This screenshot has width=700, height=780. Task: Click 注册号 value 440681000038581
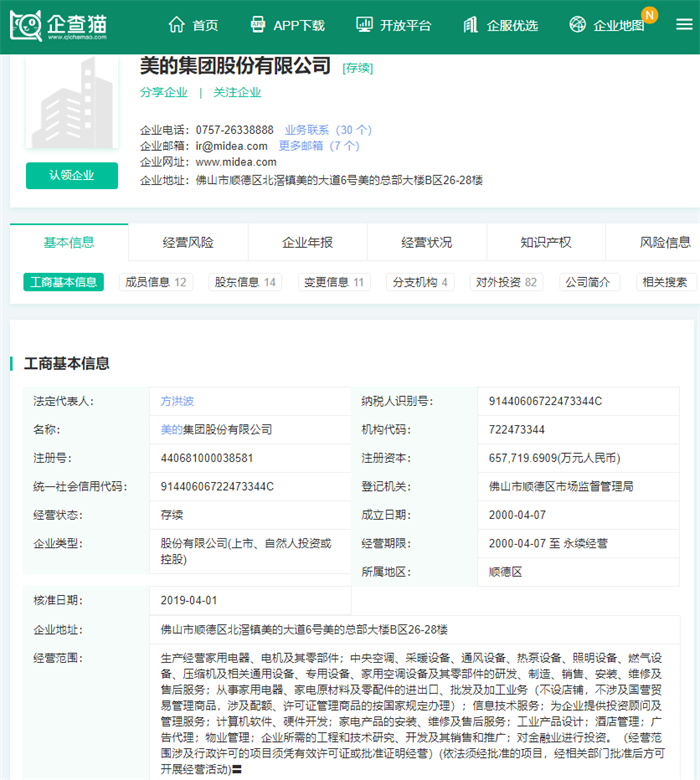(207, 458)
